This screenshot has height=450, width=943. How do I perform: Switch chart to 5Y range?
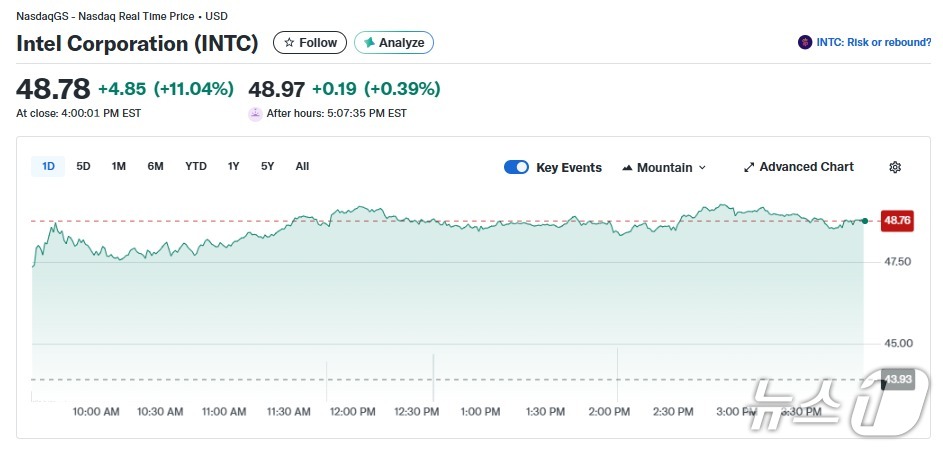[267, 166]
